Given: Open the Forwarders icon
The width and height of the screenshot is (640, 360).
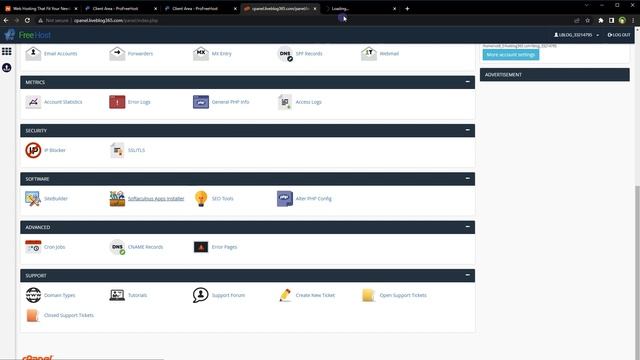Looking at the screenshot, I should tap(117, 53).
